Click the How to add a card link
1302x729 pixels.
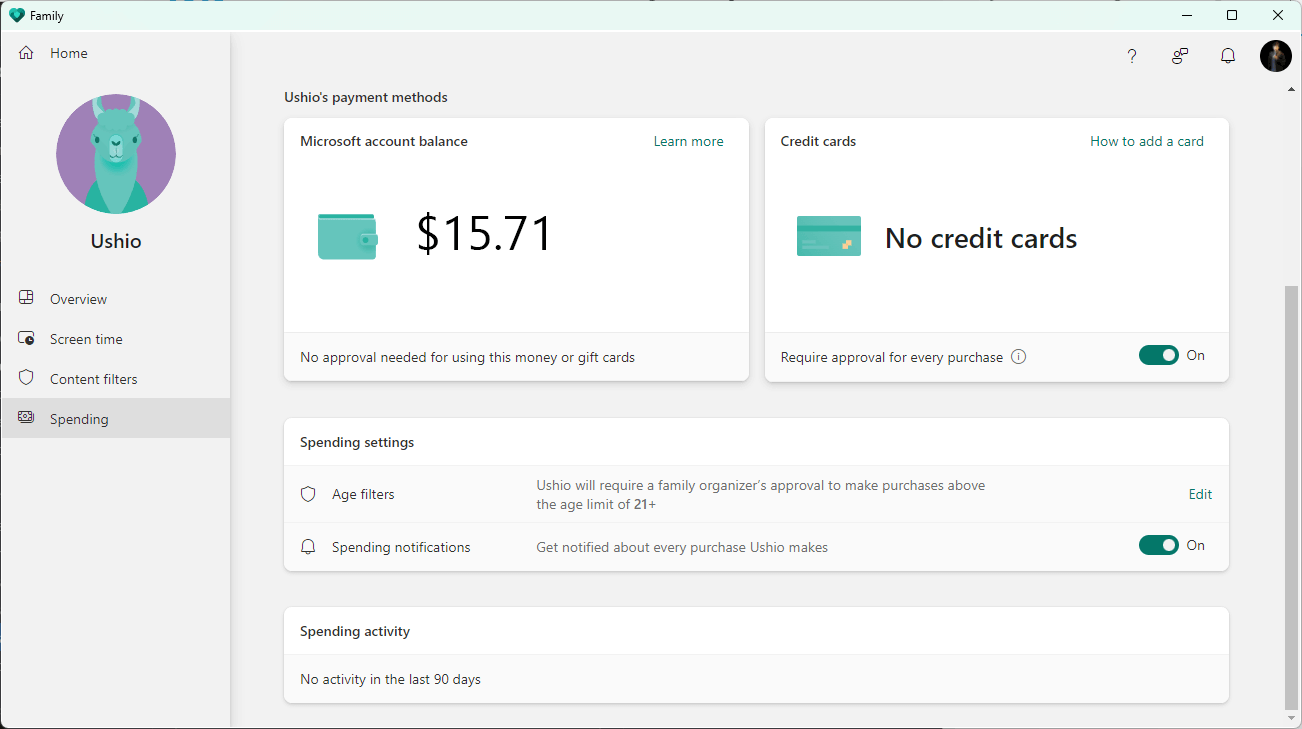coord(1147,141)
